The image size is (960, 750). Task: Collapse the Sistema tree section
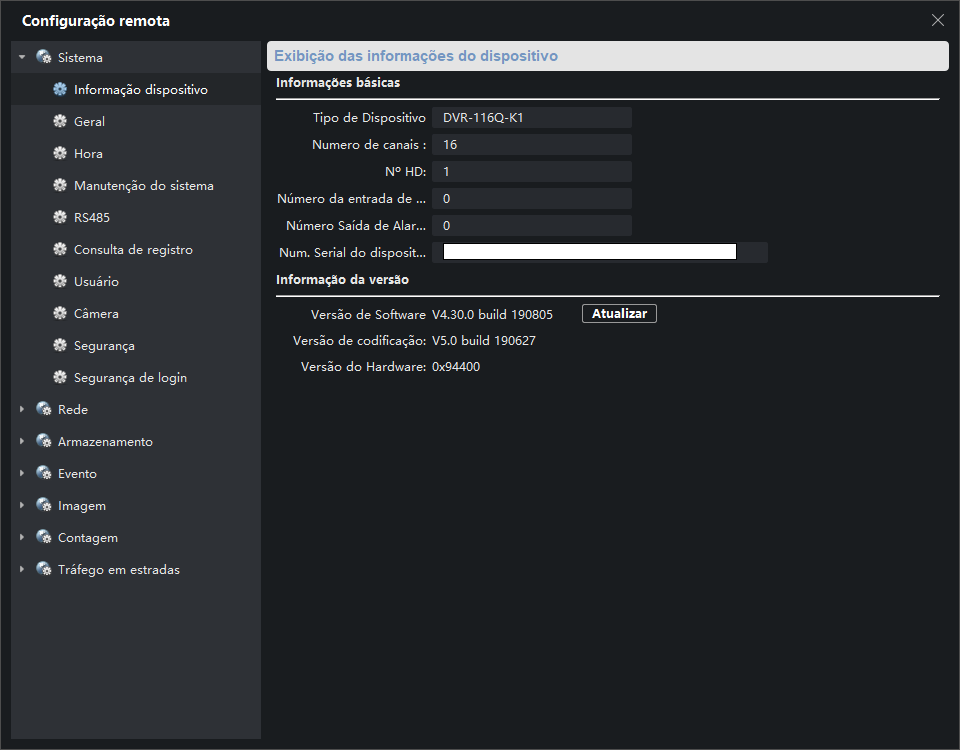coord(22,58)
